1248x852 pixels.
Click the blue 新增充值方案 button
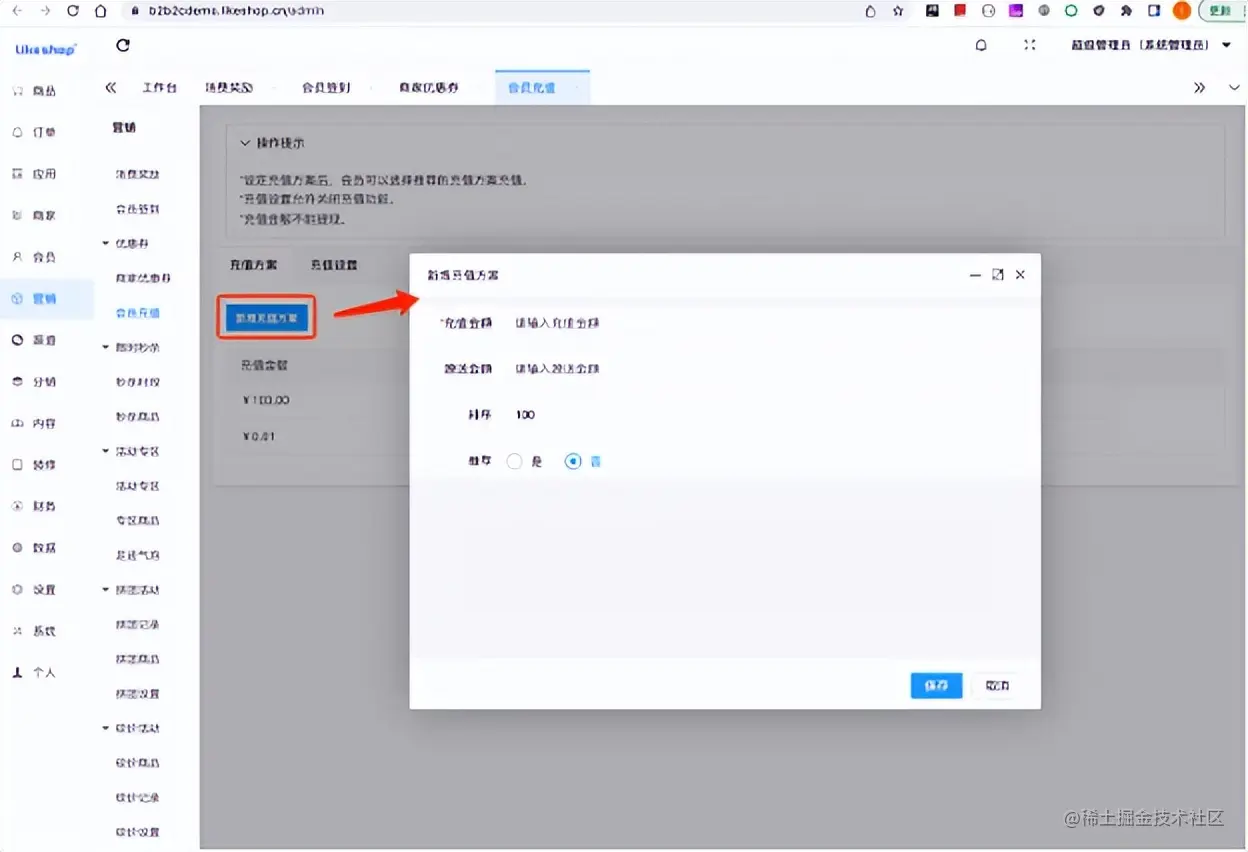(x=266, y=317)
